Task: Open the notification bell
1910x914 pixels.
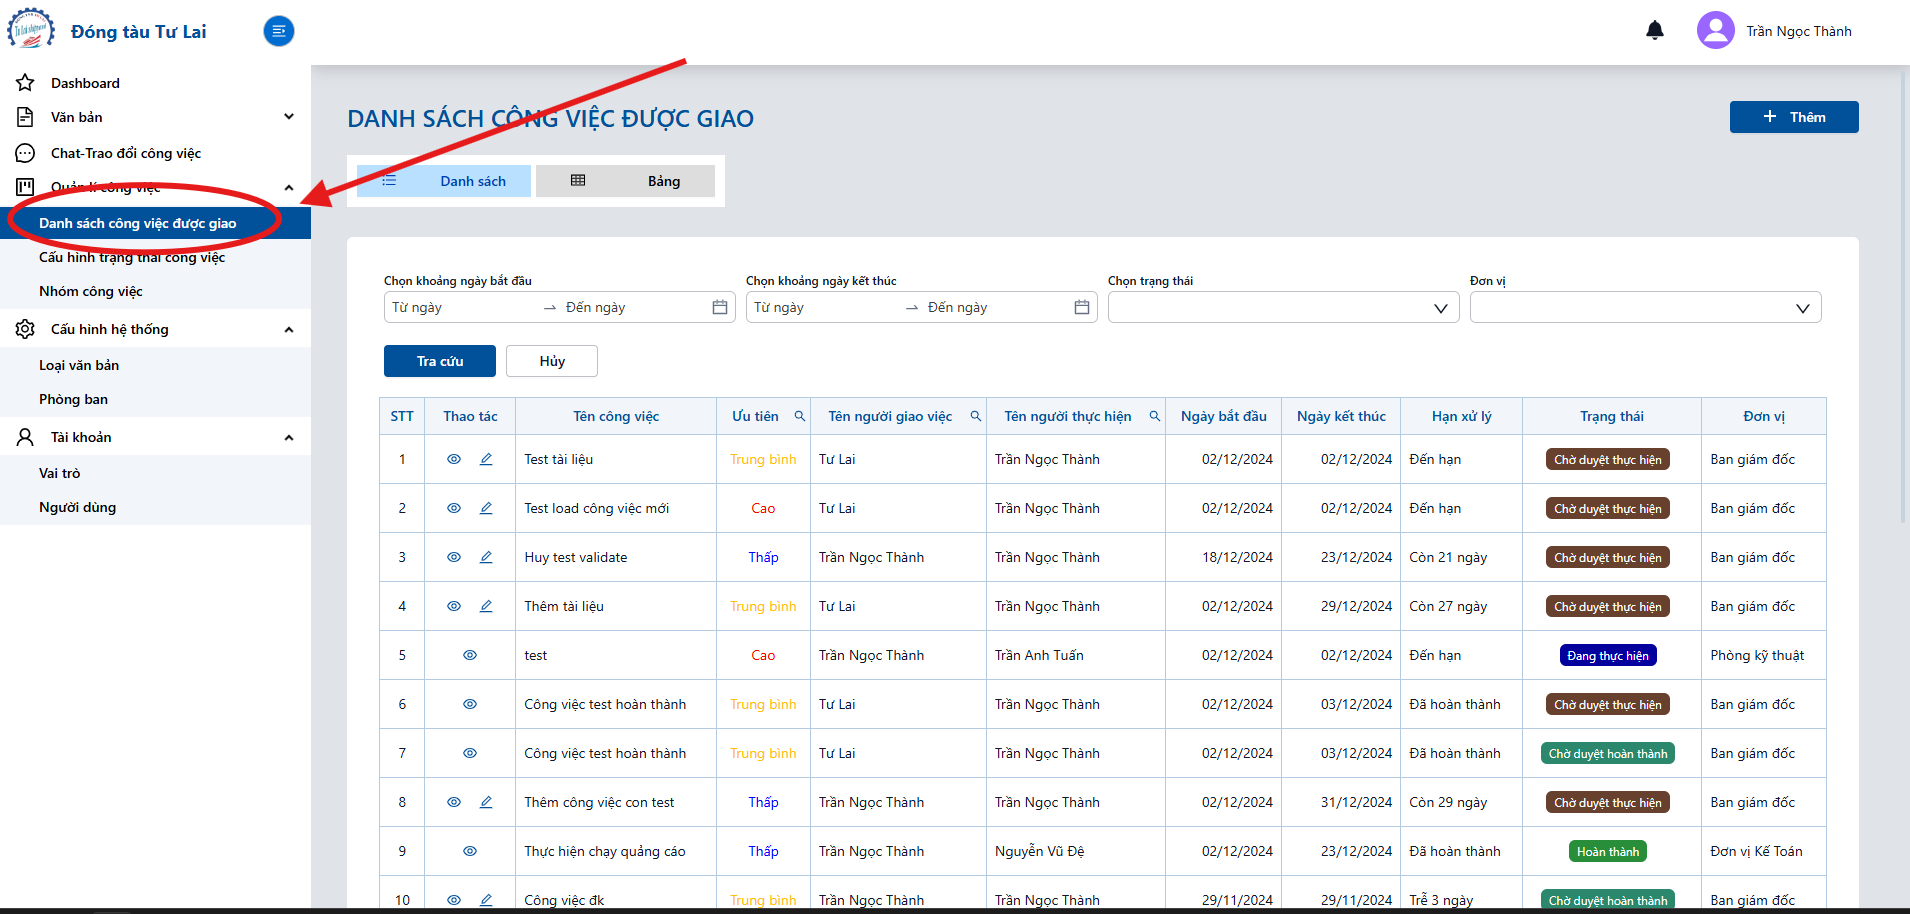Action: (1655, 30)
